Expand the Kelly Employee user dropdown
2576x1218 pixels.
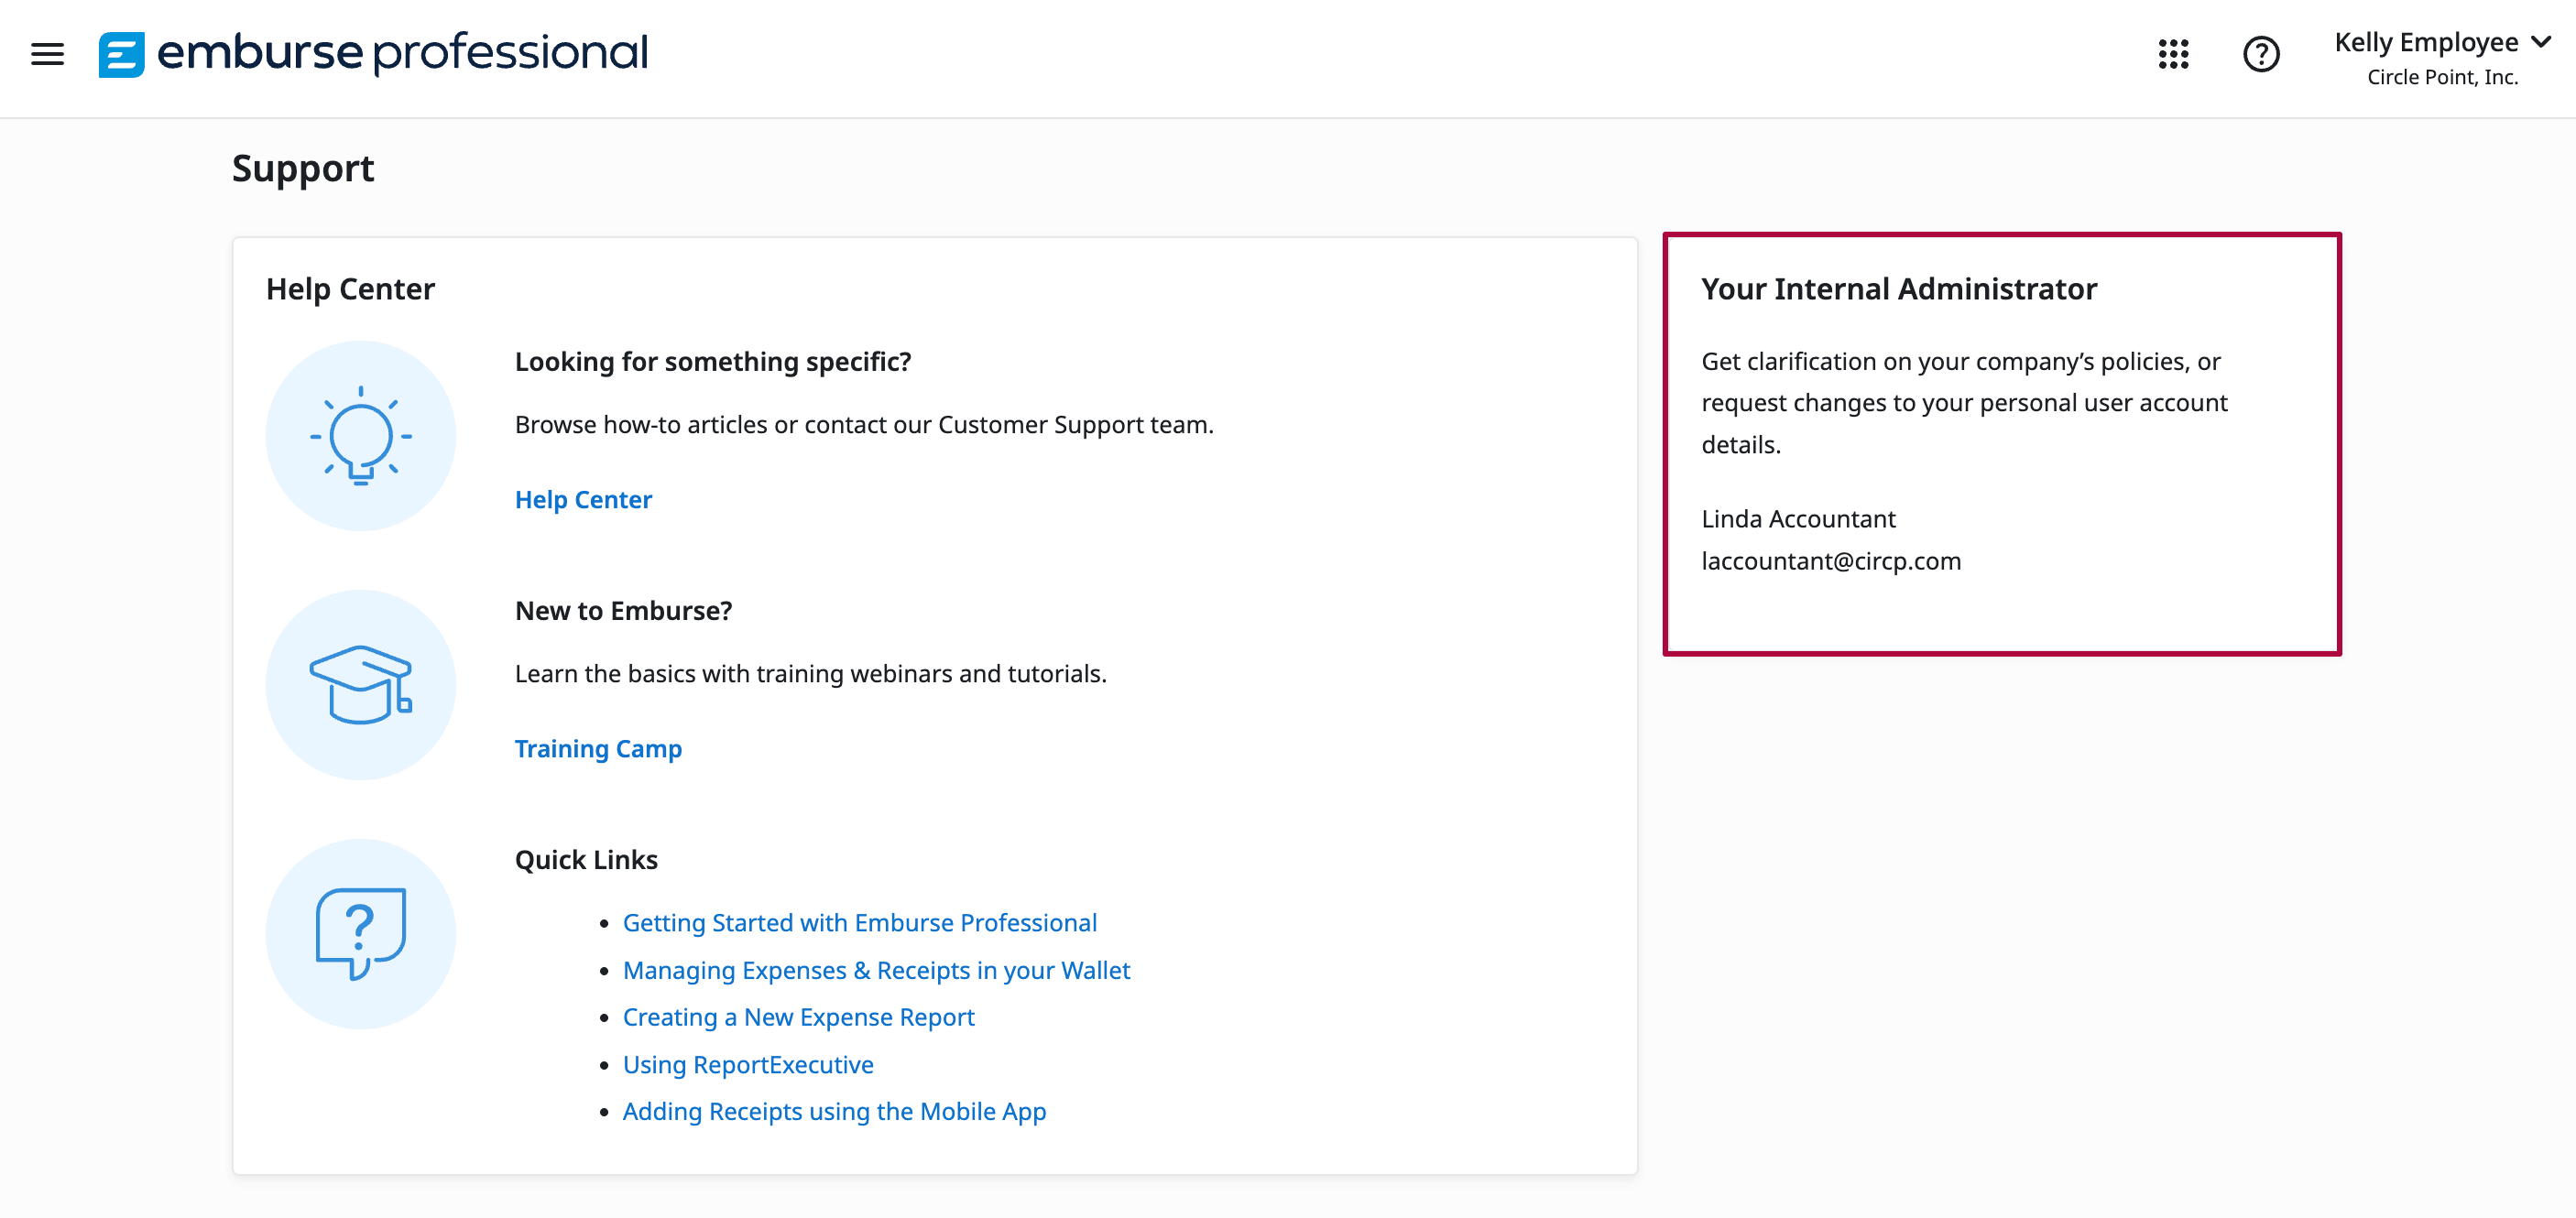(x=2541, y=42)
